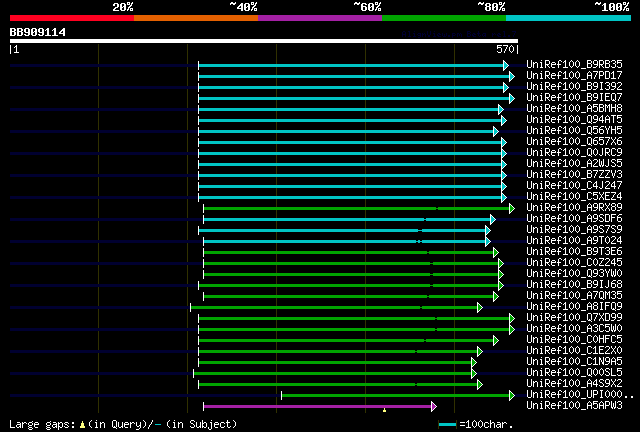Click the query end position 570

click(x=505, y=49)
